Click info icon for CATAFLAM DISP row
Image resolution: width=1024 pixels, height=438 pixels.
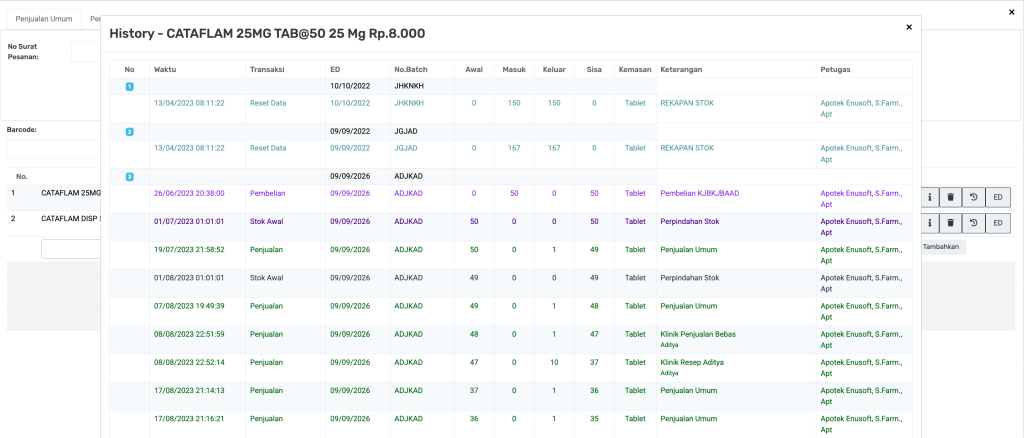click(929, 223)
